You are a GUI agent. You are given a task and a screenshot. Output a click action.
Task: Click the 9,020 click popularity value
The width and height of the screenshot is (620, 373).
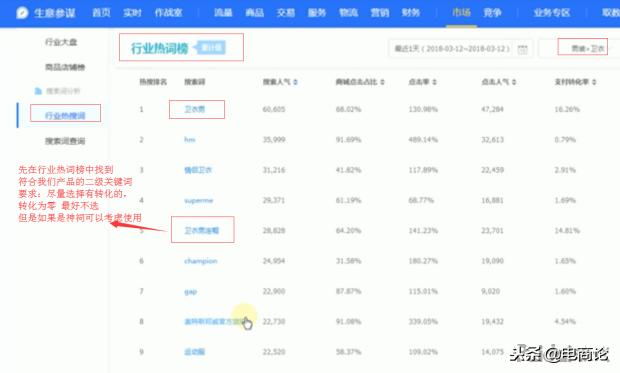pos(490,292)
